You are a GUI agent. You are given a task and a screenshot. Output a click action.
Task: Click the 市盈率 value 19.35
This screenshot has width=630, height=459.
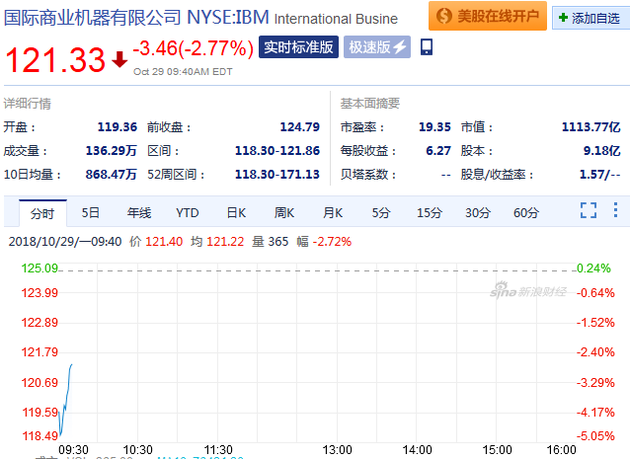click(x=435, y=127)
